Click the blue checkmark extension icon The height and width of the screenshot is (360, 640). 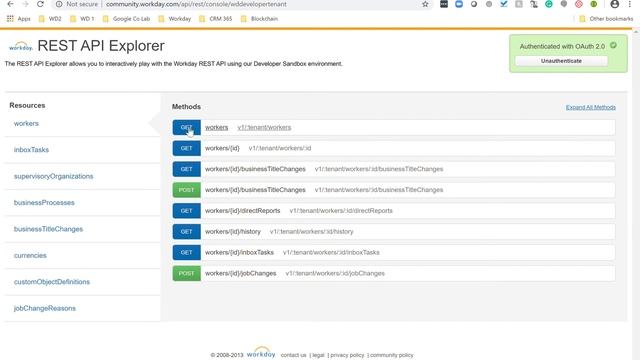(x=504, y=4)
